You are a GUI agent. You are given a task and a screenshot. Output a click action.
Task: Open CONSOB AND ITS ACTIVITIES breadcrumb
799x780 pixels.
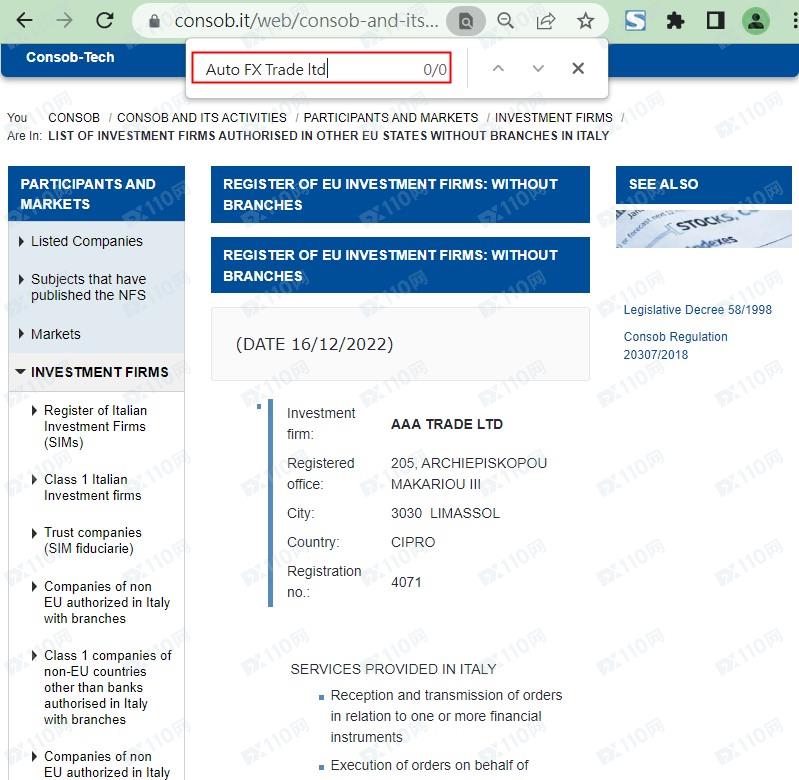(x=202, y=118)
